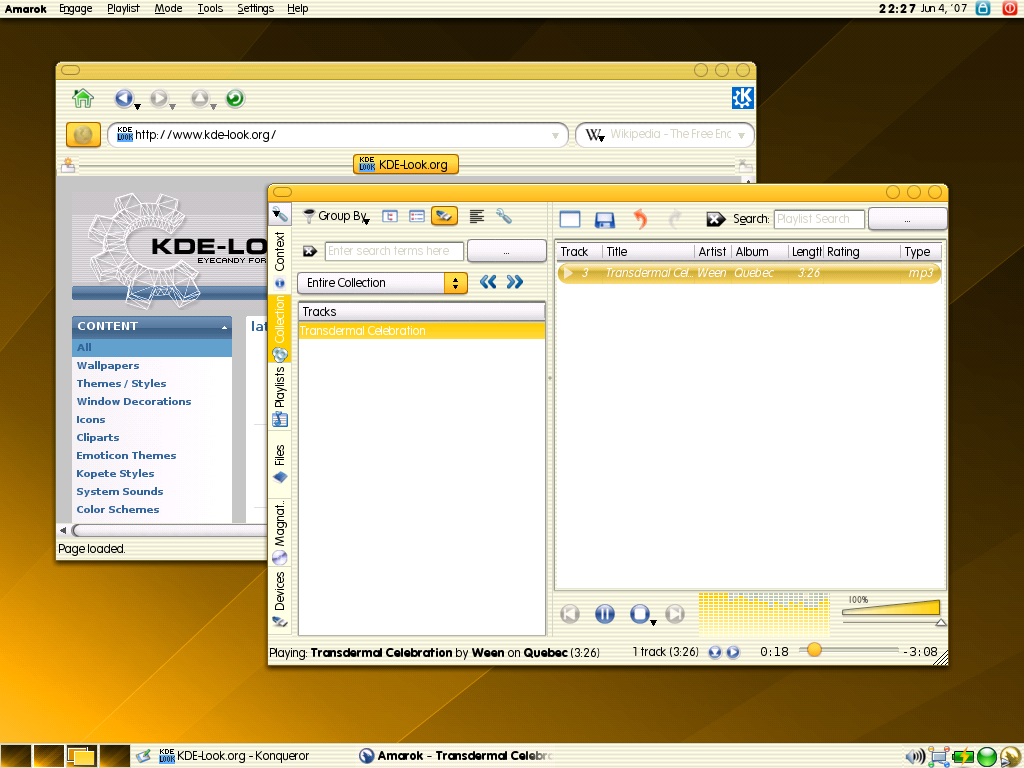Image resolution: width=1024 pixels, height=768 pixels.
Task: Click the Forward arrow in Konqueror
Action: [x=159, y=98]
